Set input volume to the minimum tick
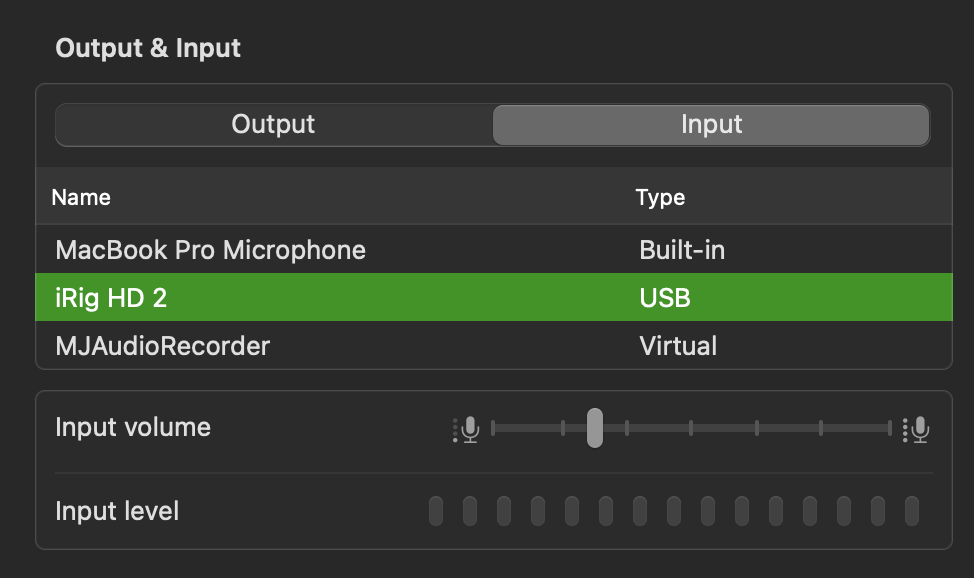This screenshot has height=578, width=974. coord(493,428)
